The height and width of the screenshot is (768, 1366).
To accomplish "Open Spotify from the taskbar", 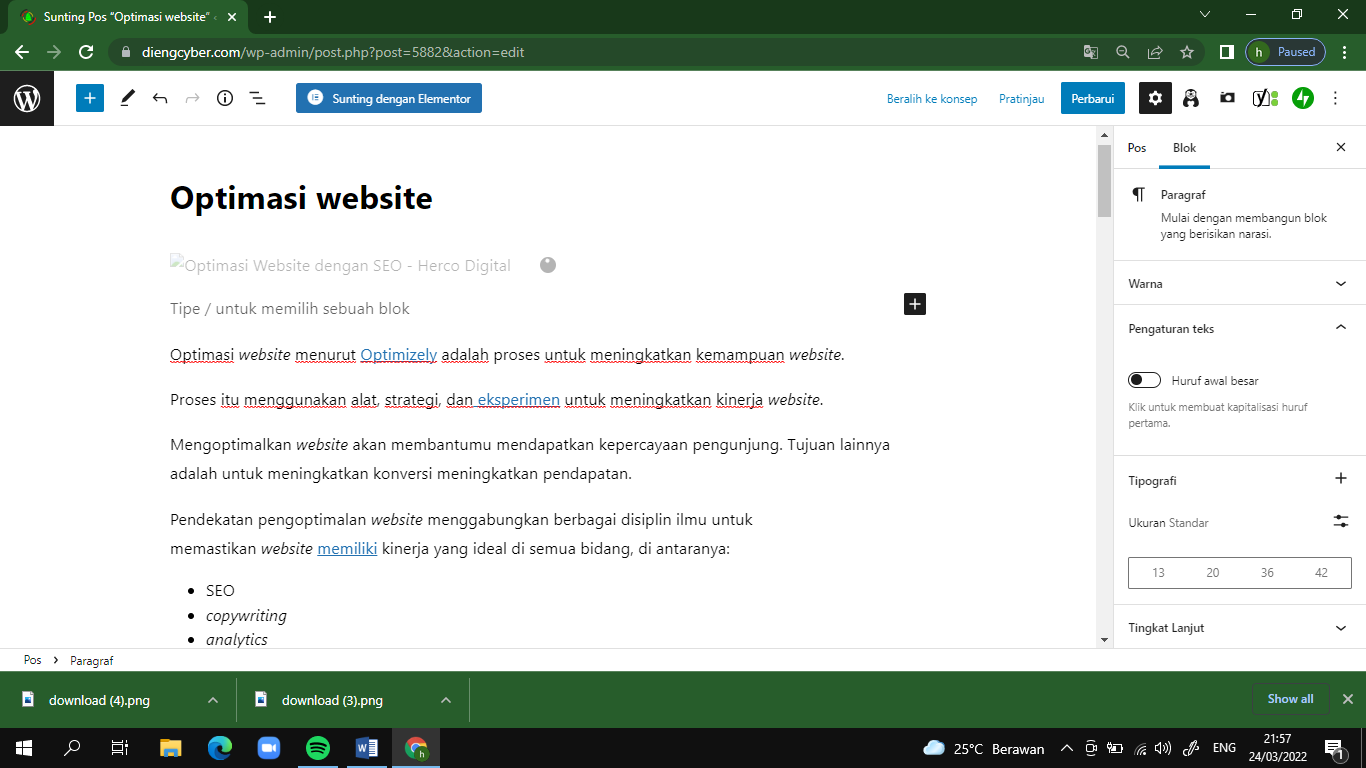I will [x=318, y=748].
